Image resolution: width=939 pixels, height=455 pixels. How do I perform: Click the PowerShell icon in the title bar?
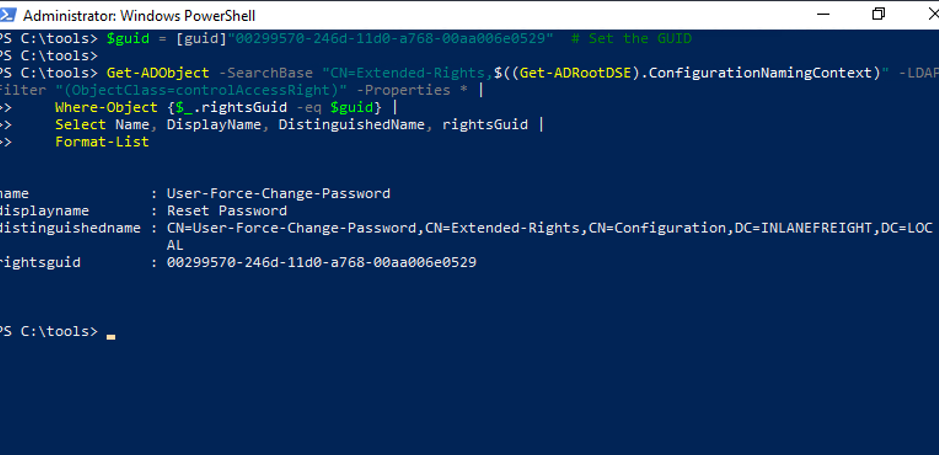(x=8, y=15)
